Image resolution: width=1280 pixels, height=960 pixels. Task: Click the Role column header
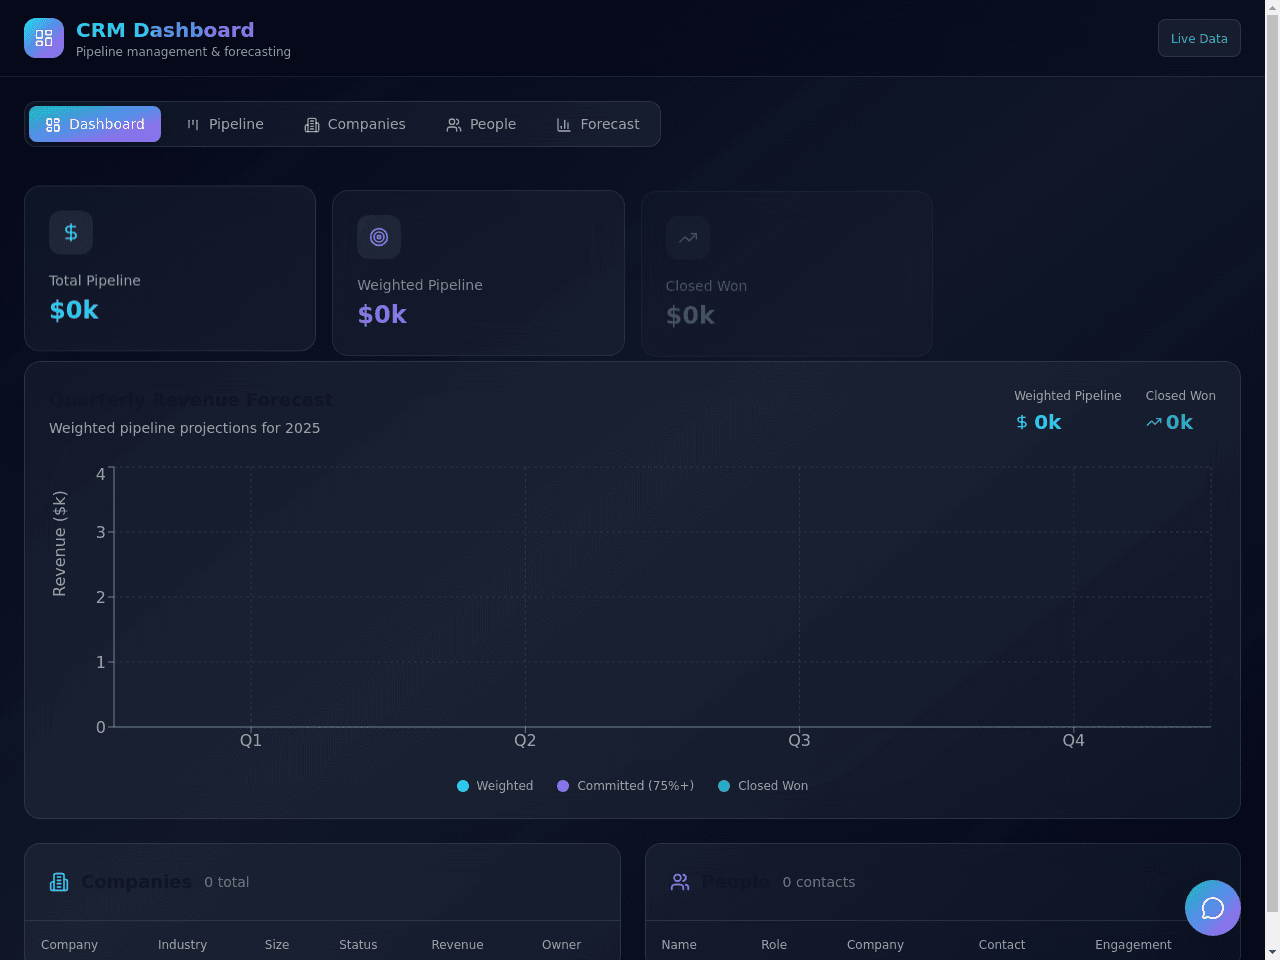774,945
